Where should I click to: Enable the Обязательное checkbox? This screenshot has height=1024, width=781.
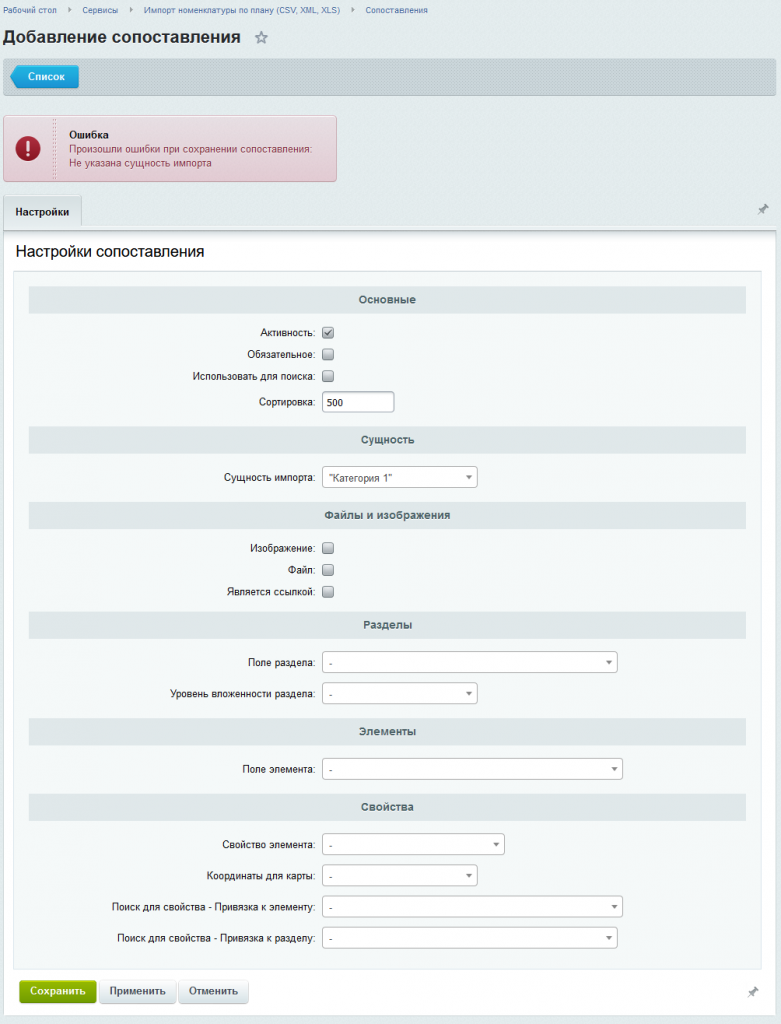(x=328, y=355)
